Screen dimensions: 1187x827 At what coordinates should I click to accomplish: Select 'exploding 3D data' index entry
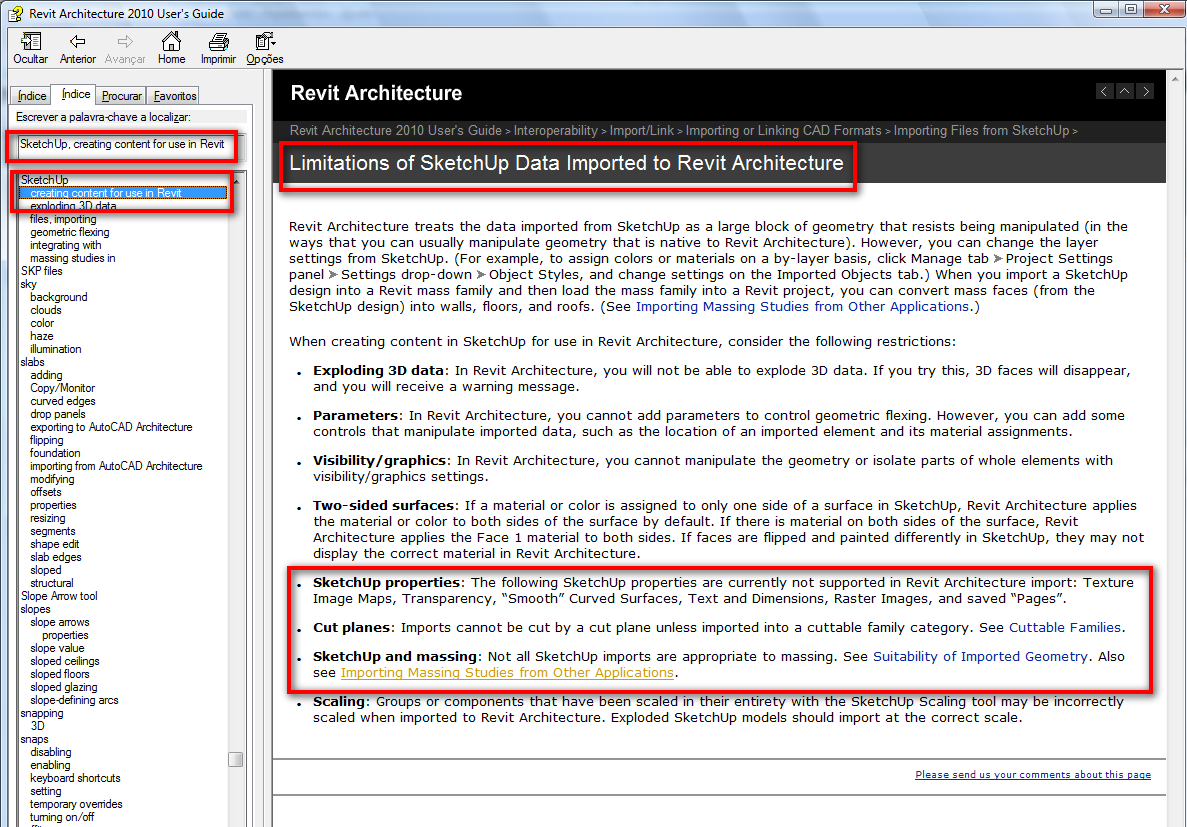73,206
